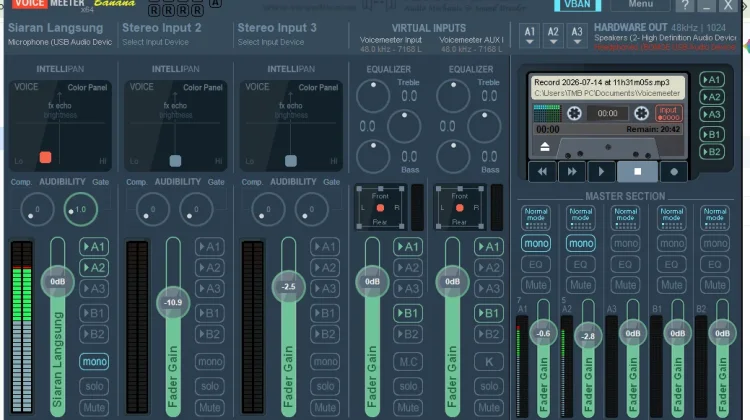The height and width of the screenshot is (420, 750).
Task: Click the recording file name in the cassette
Action: [x=602, y=82]
